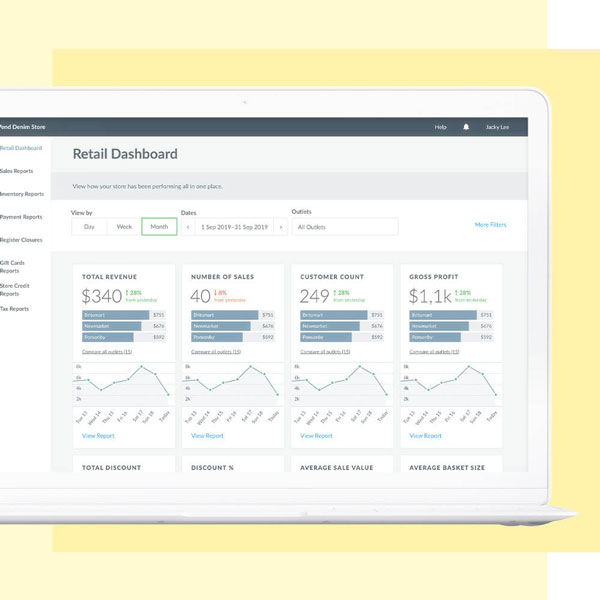Select the Day view option
The height and width of the screenshot is (600, 600).
89,227
